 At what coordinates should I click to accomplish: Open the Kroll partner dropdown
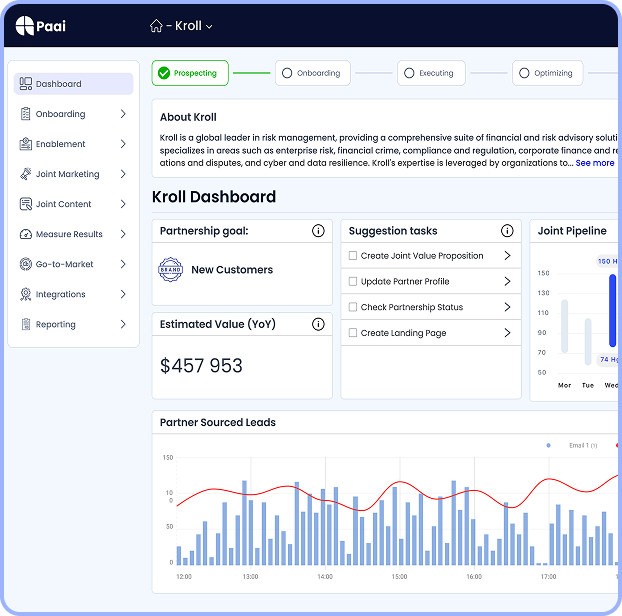coord(194,26)
